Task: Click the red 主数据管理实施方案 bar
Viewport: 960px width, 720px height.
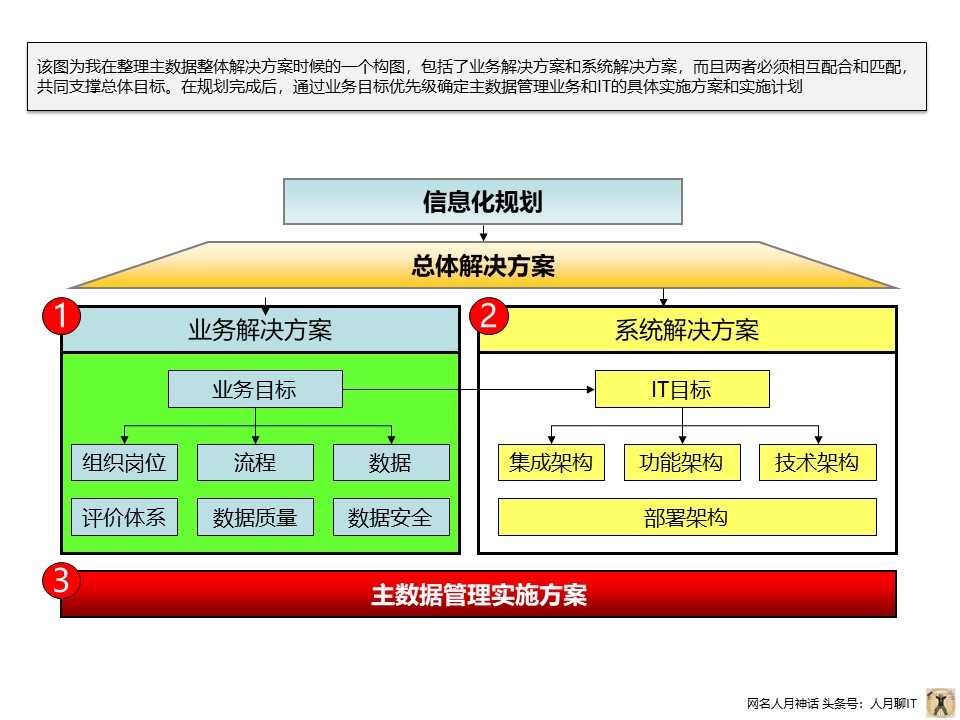Action: pos(479,595)
